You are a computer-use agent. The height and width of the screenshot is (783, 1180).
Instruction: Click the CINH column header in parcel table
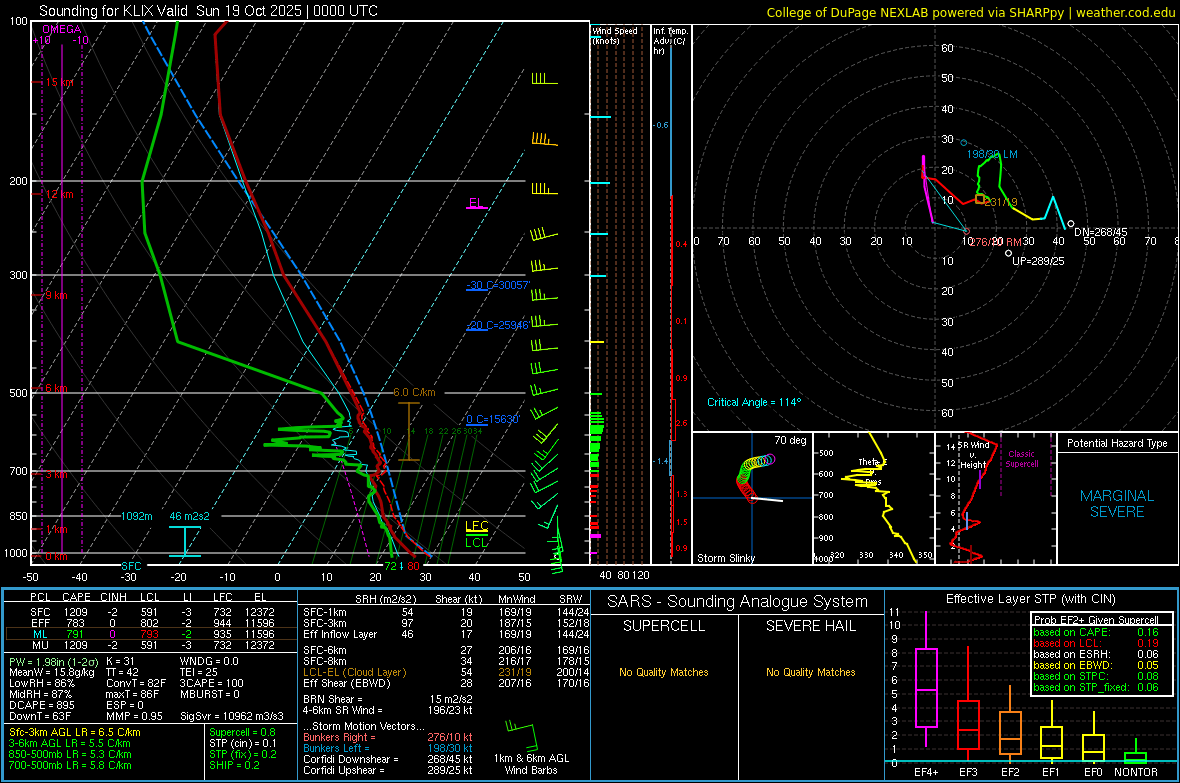114,597
